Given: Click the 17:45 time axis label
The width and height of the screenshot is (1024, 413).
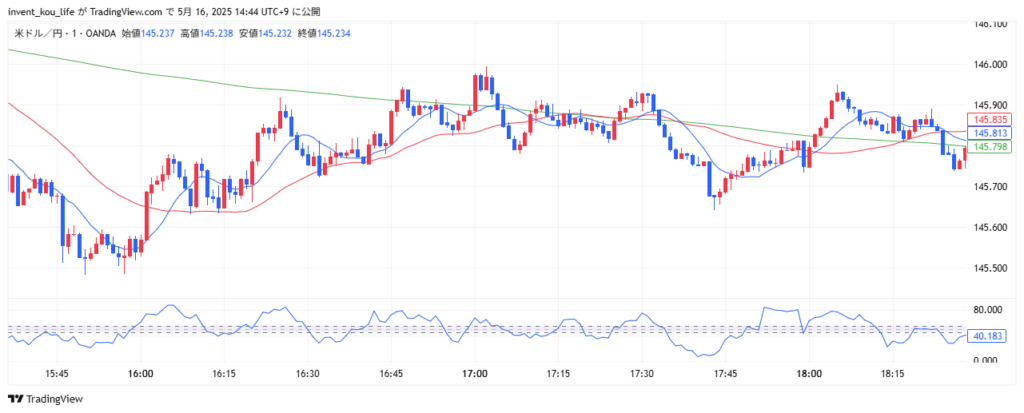Looking at the screenshot, I should click(x=726, y=374).
